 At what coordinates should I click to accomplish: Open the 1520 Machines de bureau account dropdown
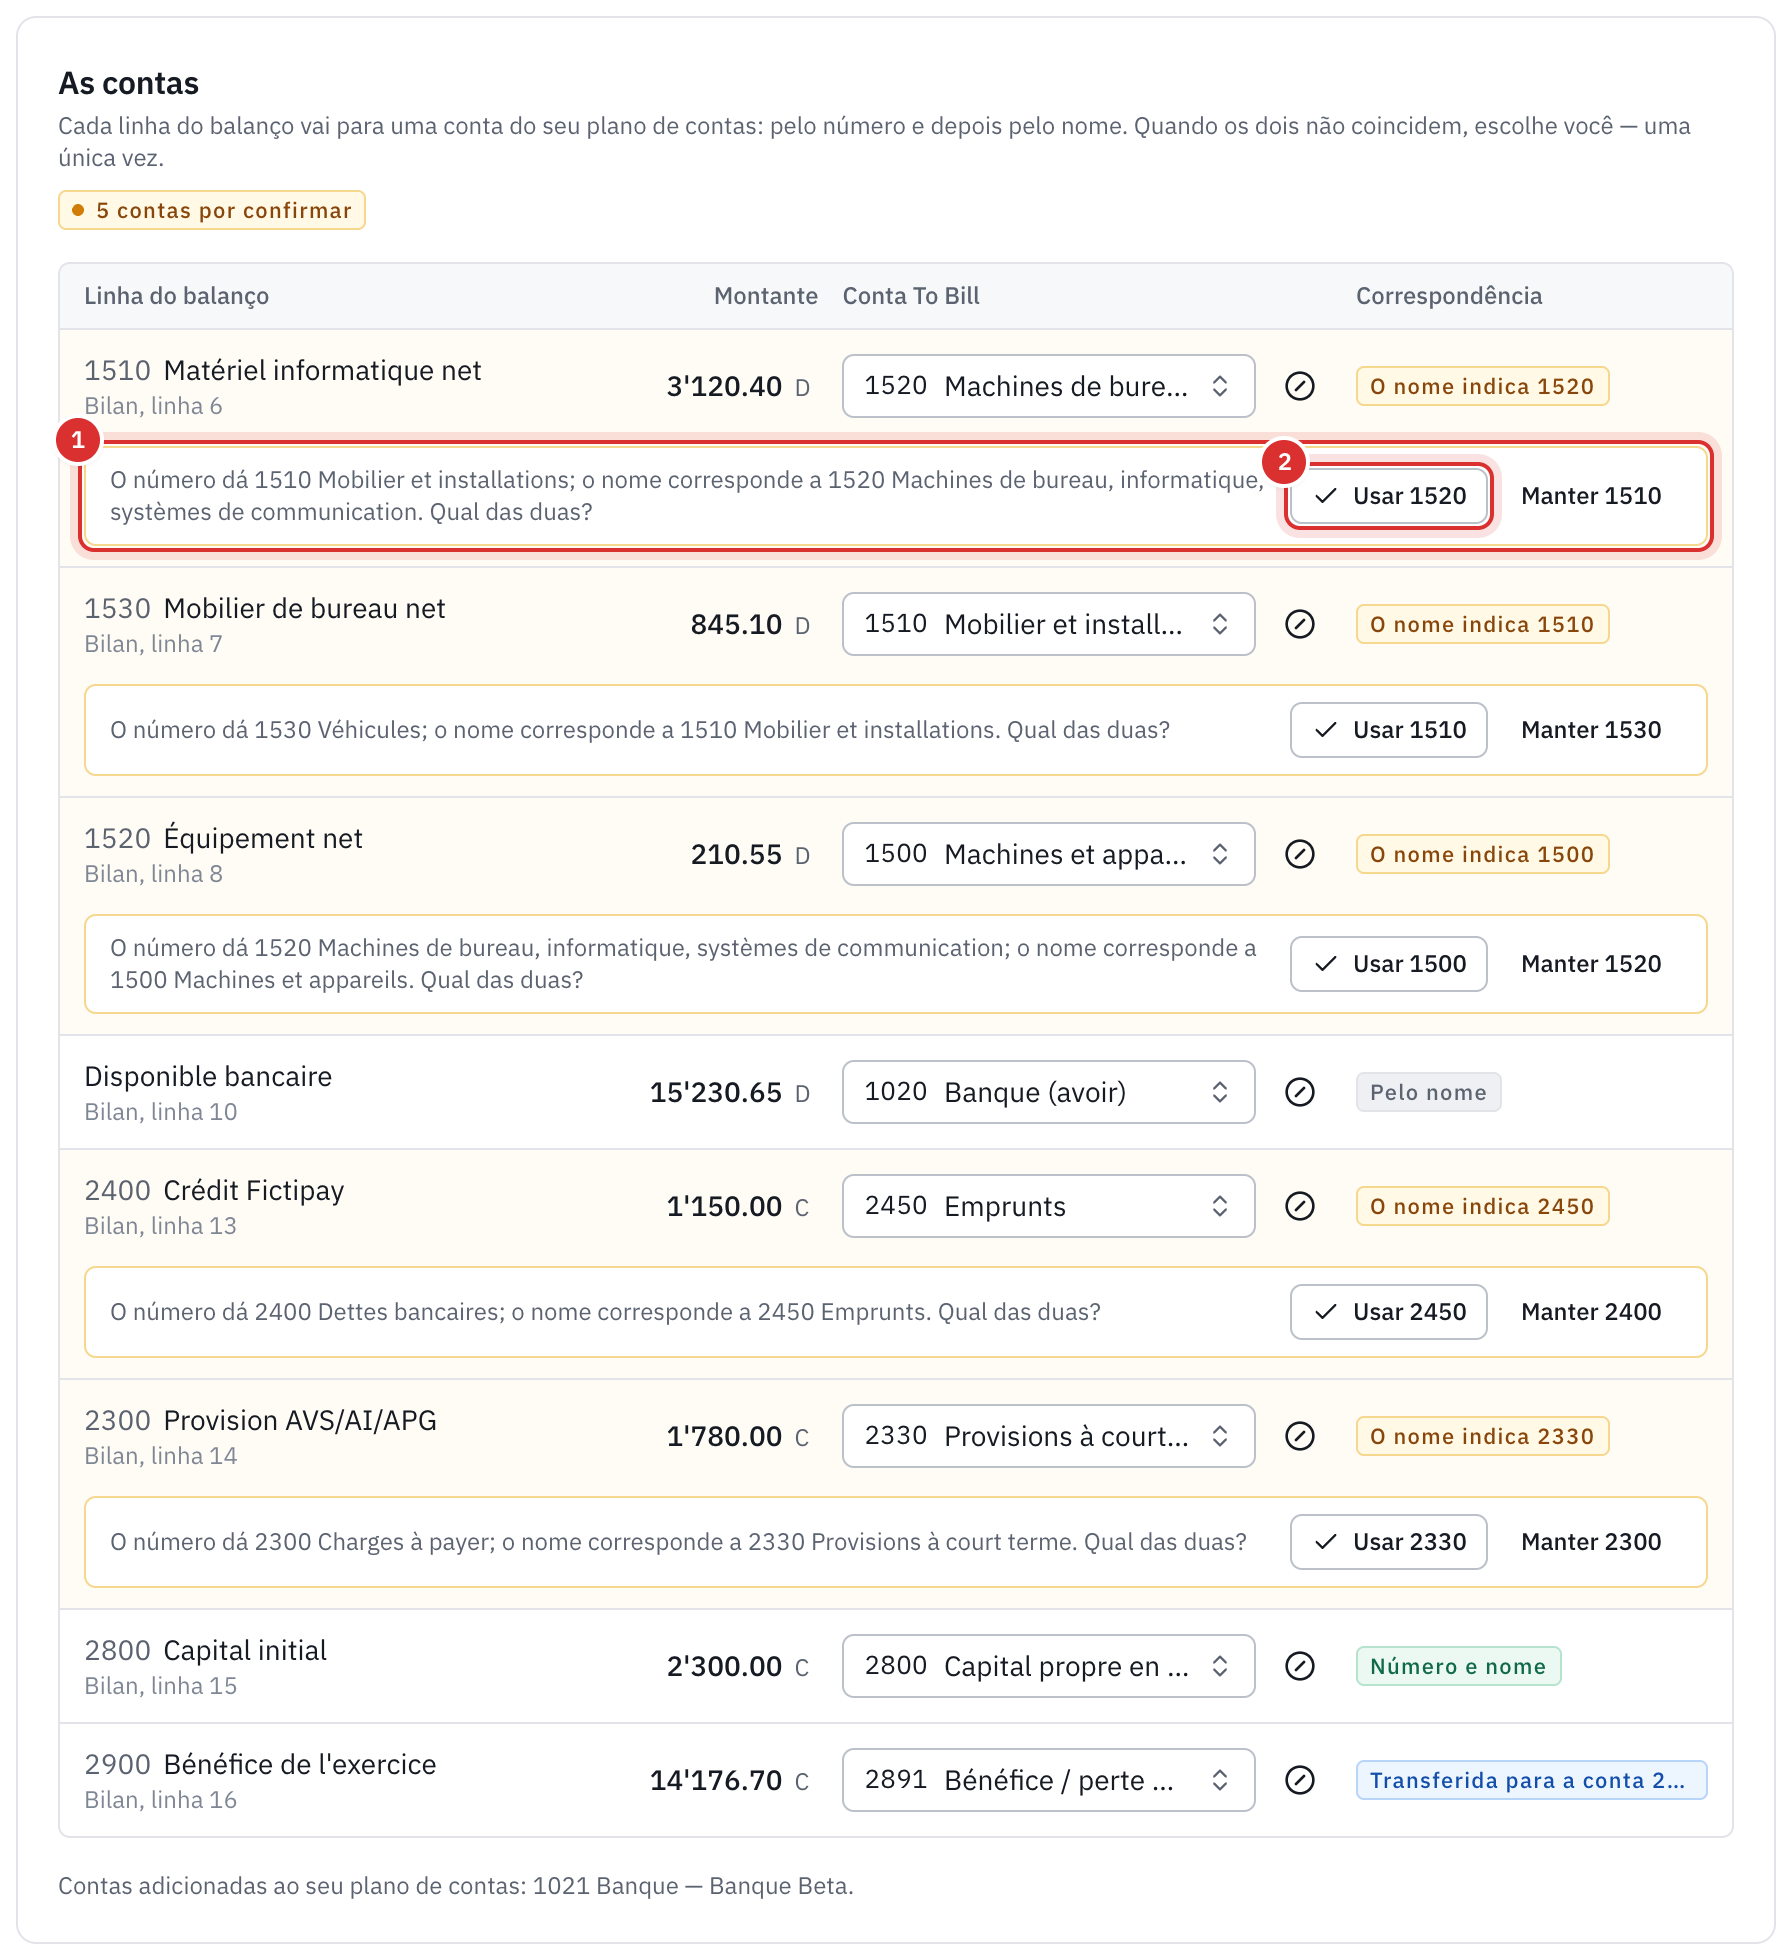(1048, 386)
